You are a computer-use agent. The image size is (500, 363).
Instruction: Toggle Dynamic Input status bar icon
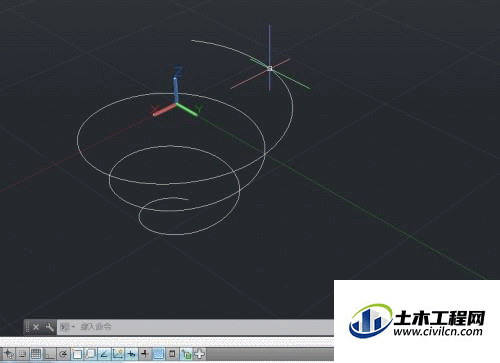click(x=132, y=354)
